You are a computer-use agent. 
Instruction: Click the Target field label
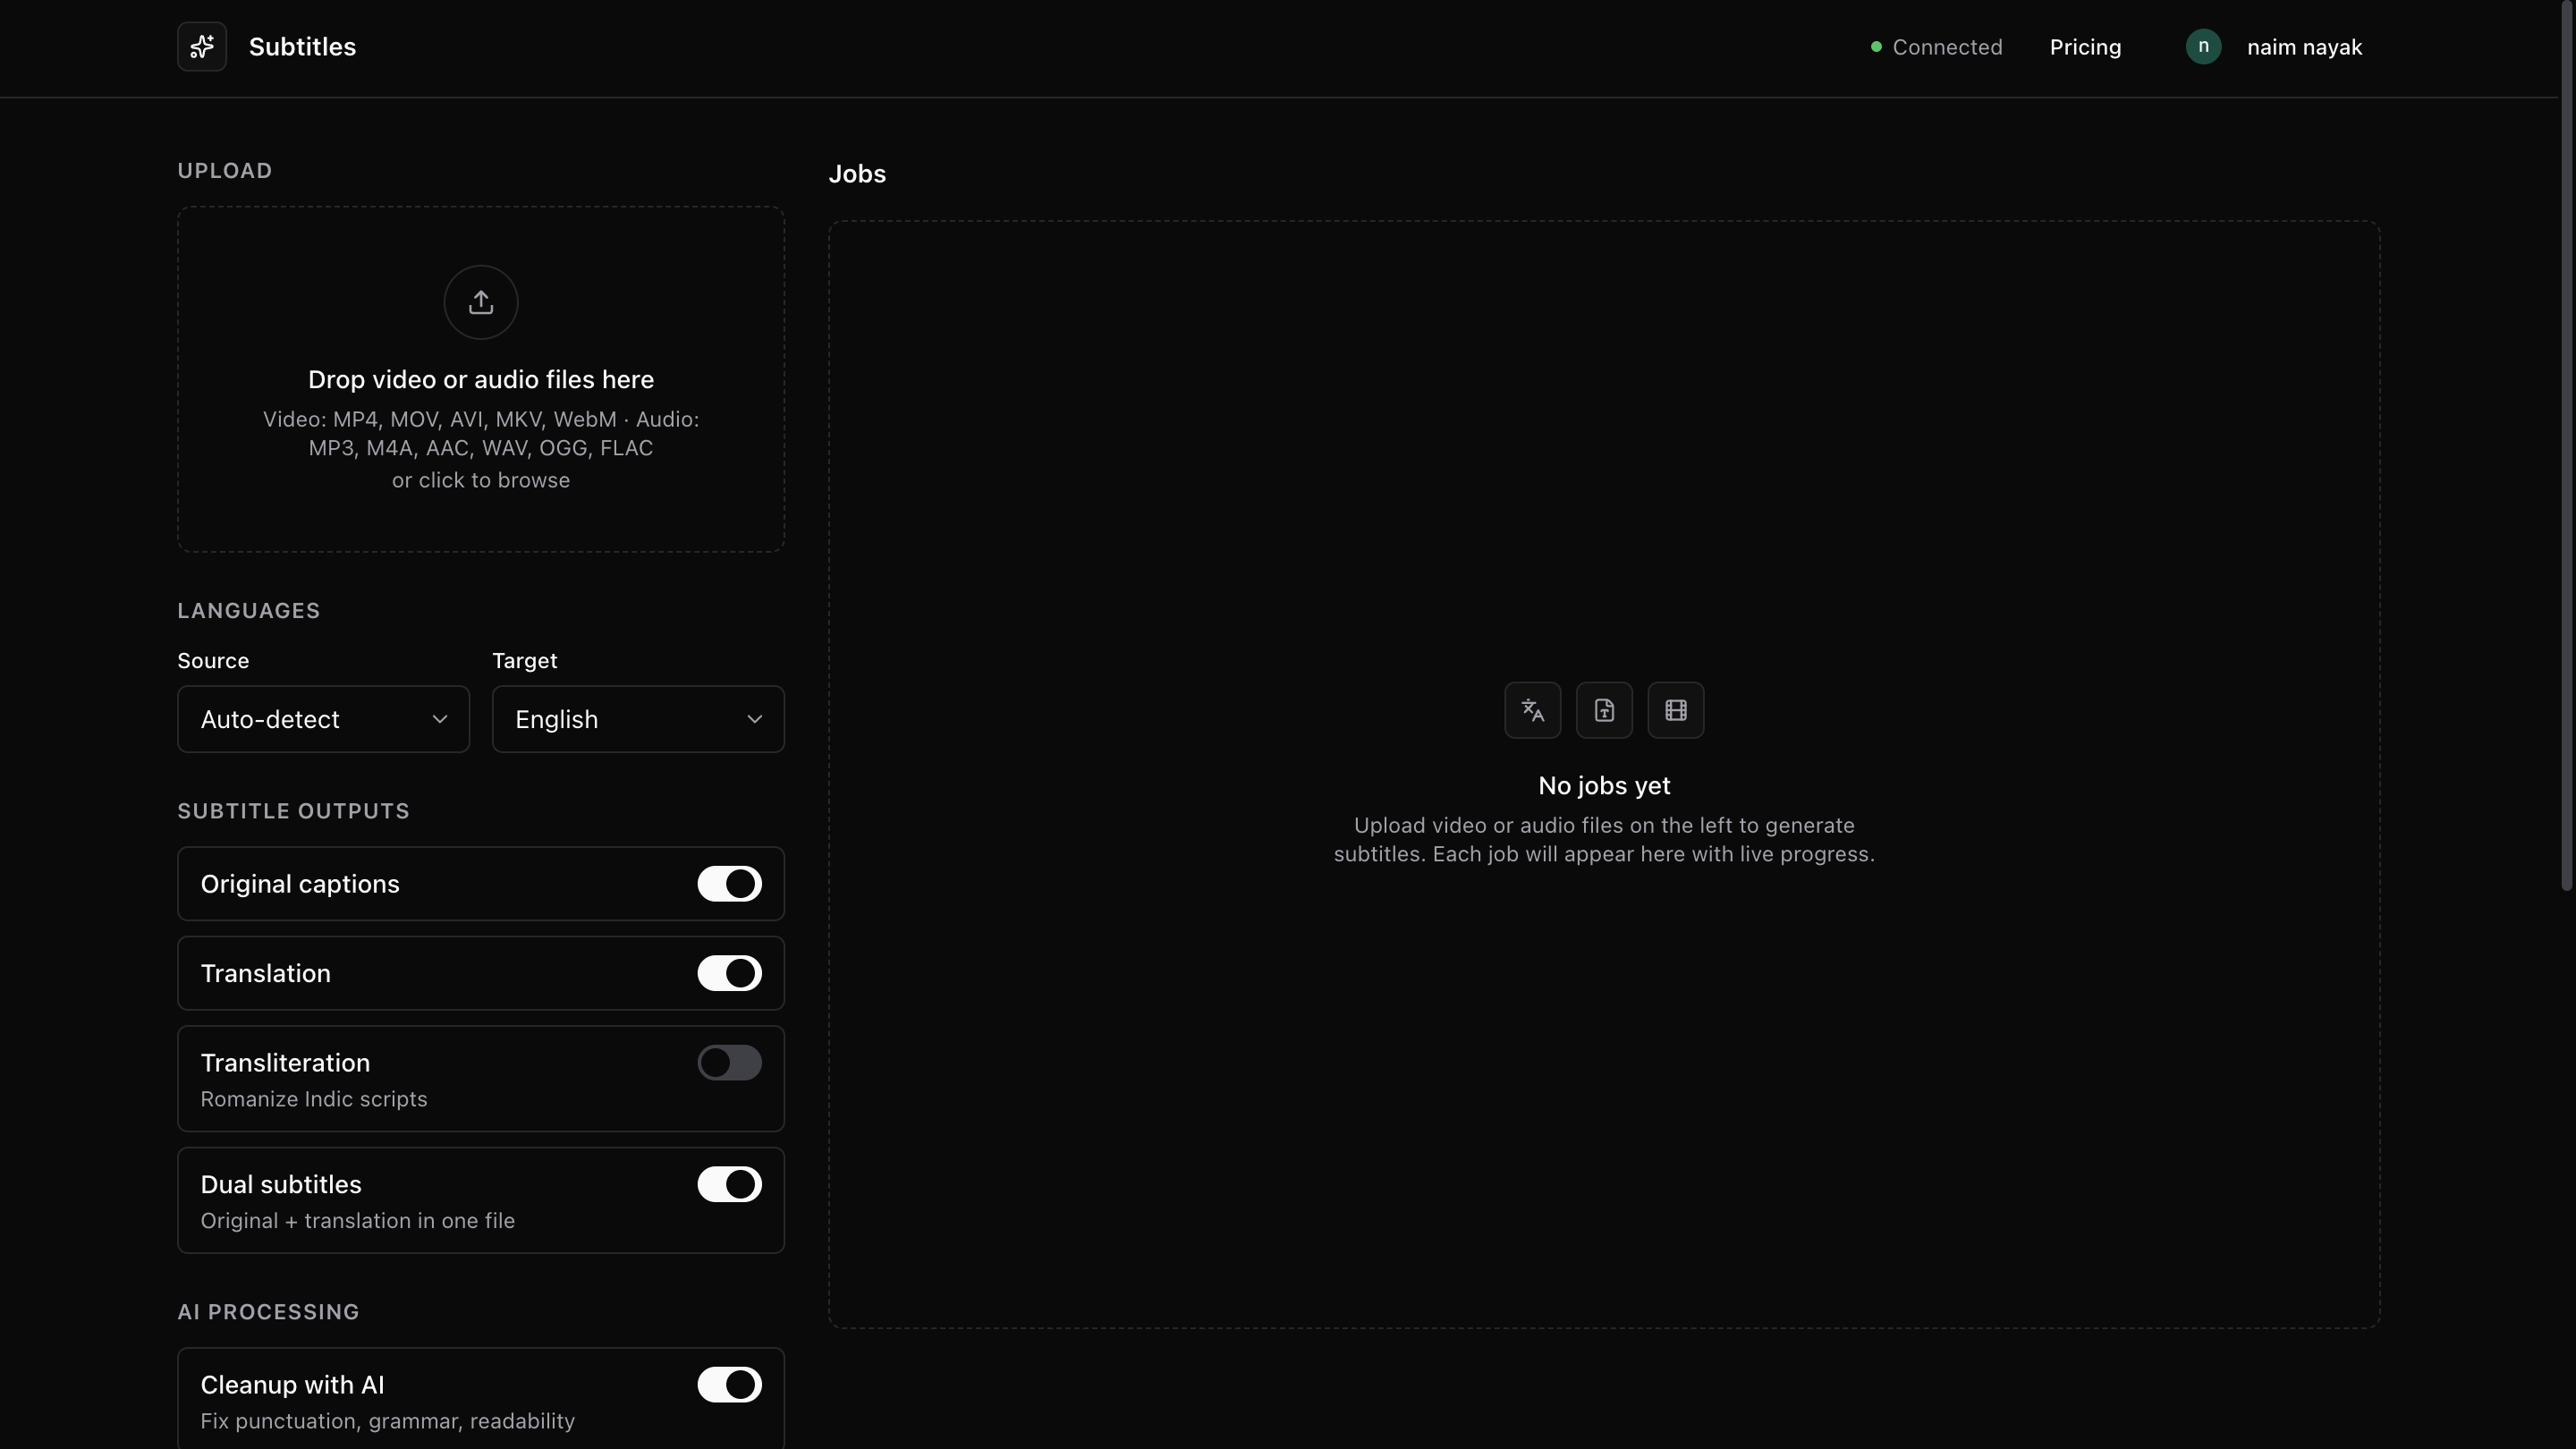coord(525,661)
